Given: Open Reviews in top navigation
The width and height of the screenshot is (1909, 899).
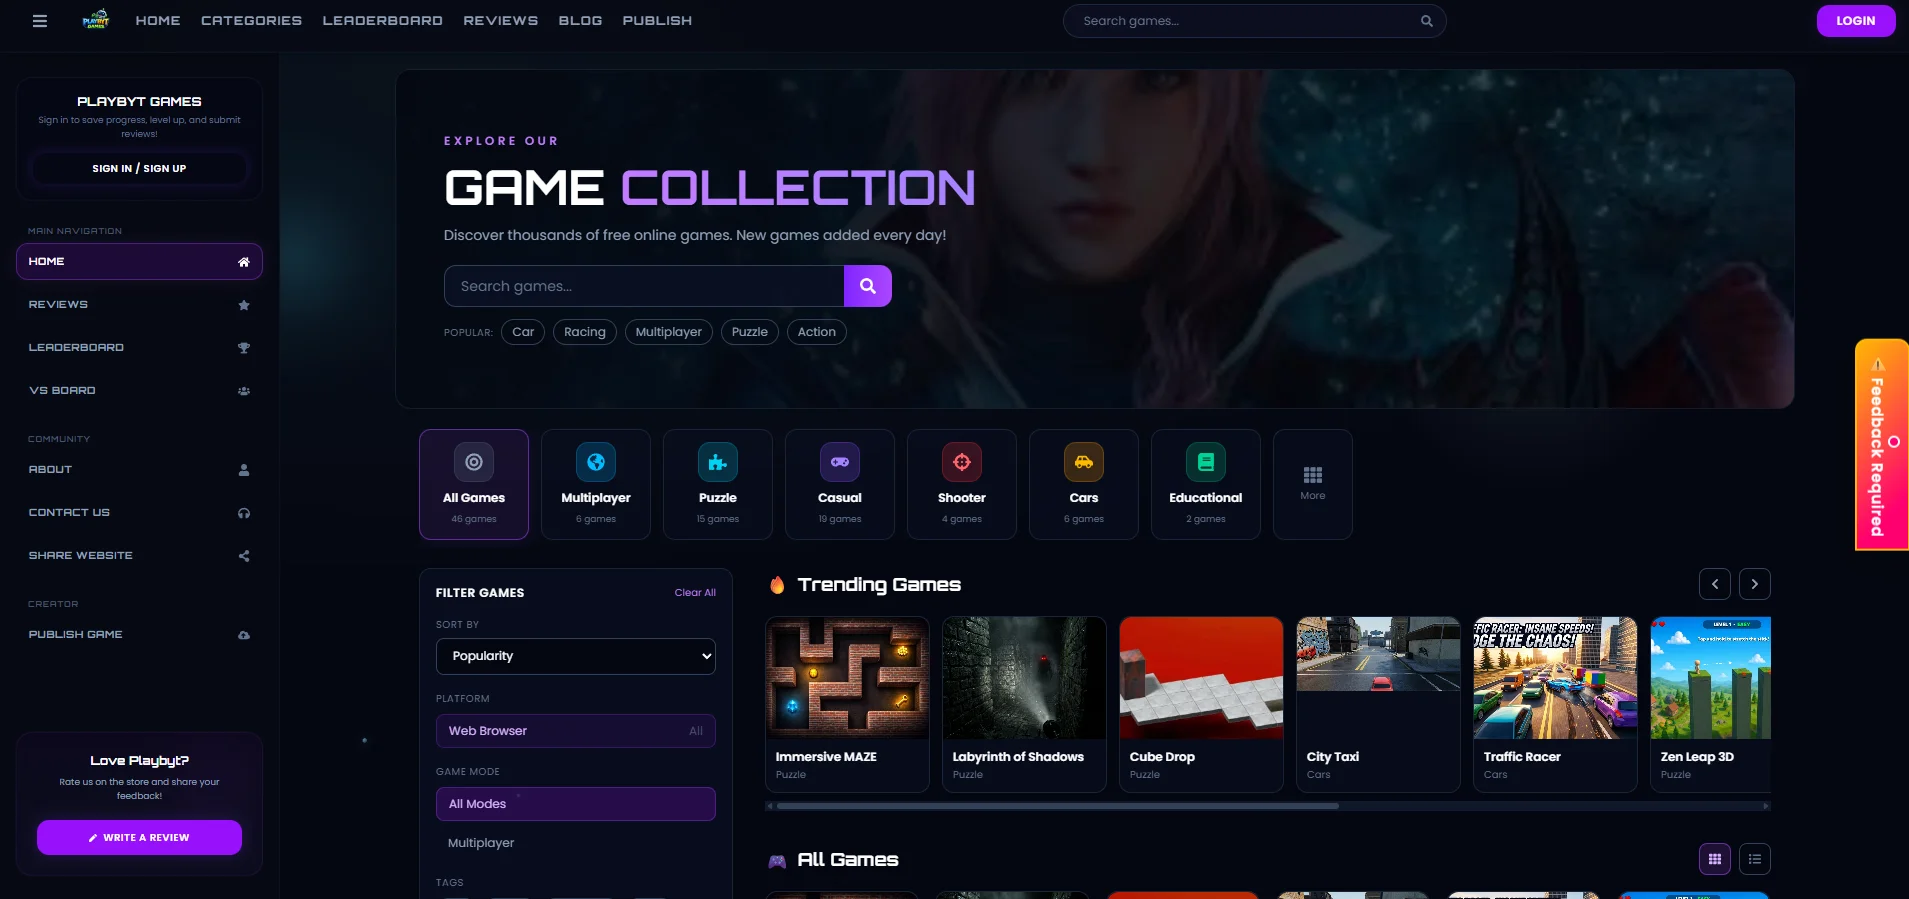Looking at the screenshot, I should pos(500,21).
